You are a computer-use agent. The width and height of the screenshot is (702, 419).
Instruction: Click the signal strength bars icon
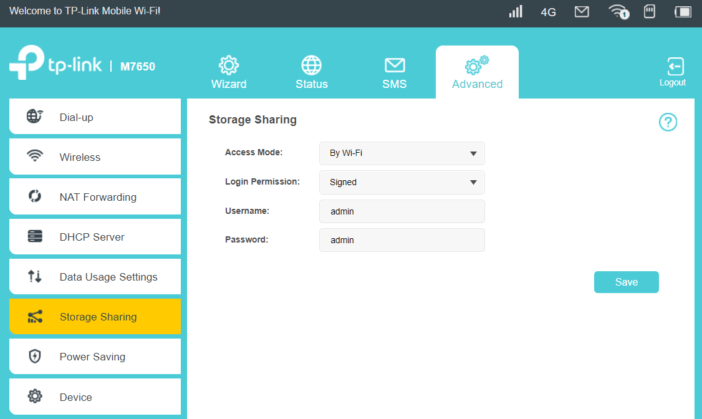[x=516, y=12]
